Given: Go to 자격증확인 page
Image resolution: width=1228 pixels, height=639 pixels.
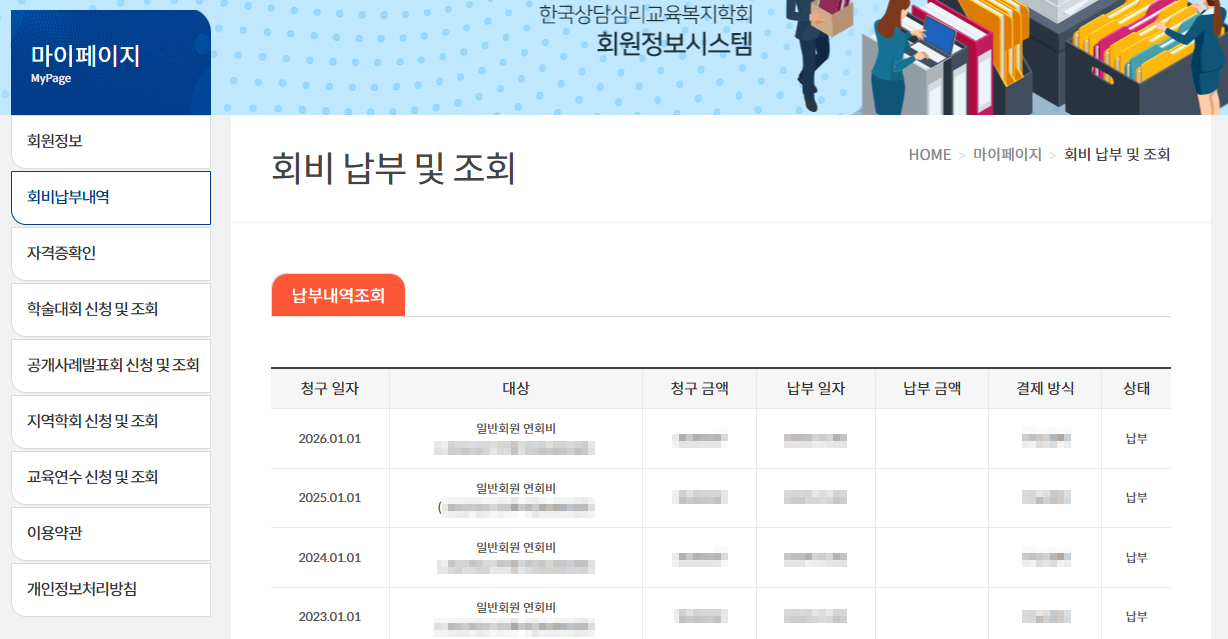Looking at the screenshot, I should coord(110,253).
